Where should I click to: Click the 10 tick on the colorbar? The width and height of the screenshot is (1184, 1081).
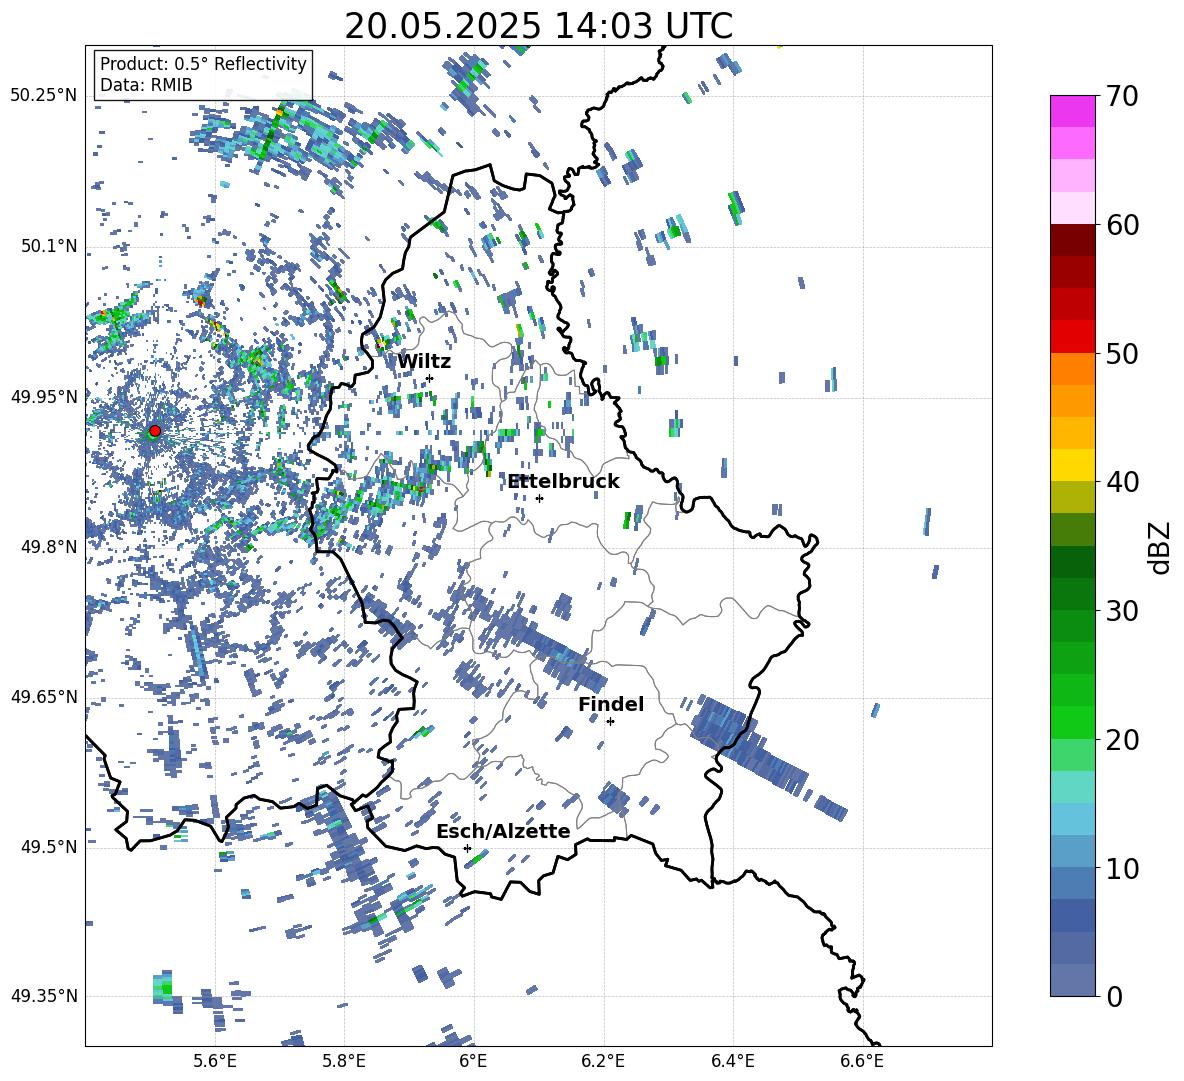1122,868
